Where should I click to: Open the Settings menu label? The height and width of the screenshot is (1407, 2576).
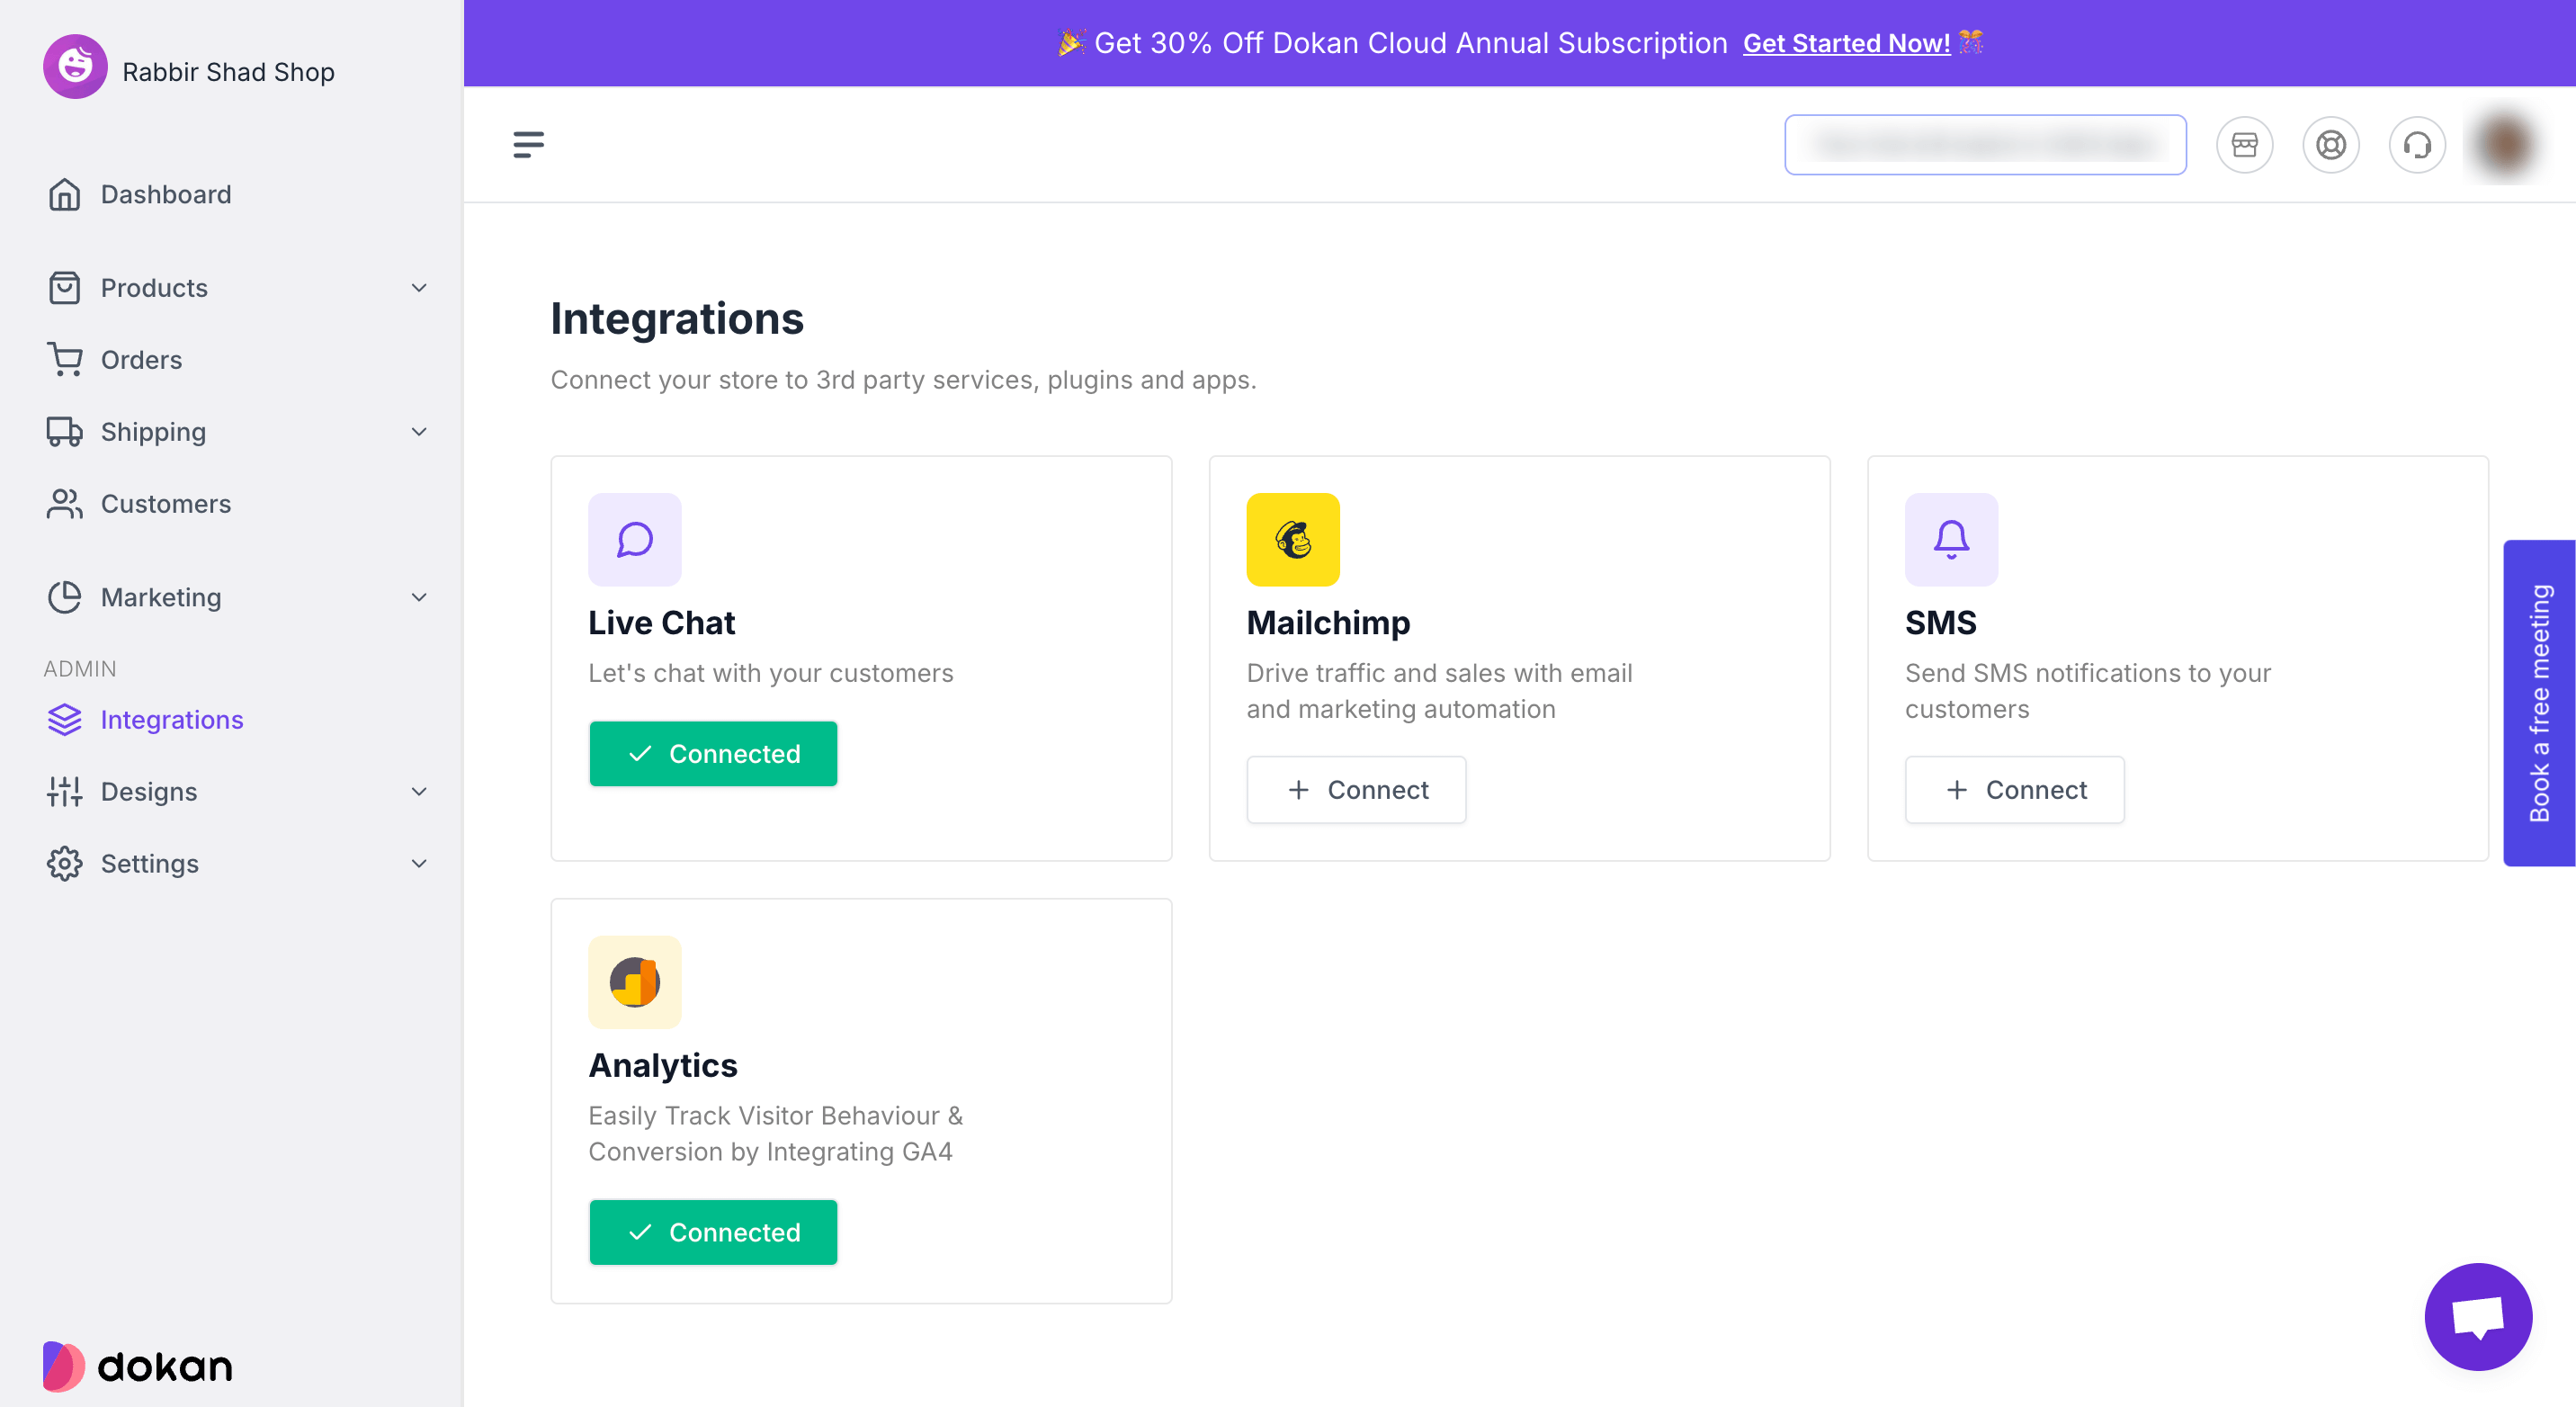[x=150, y=864]
